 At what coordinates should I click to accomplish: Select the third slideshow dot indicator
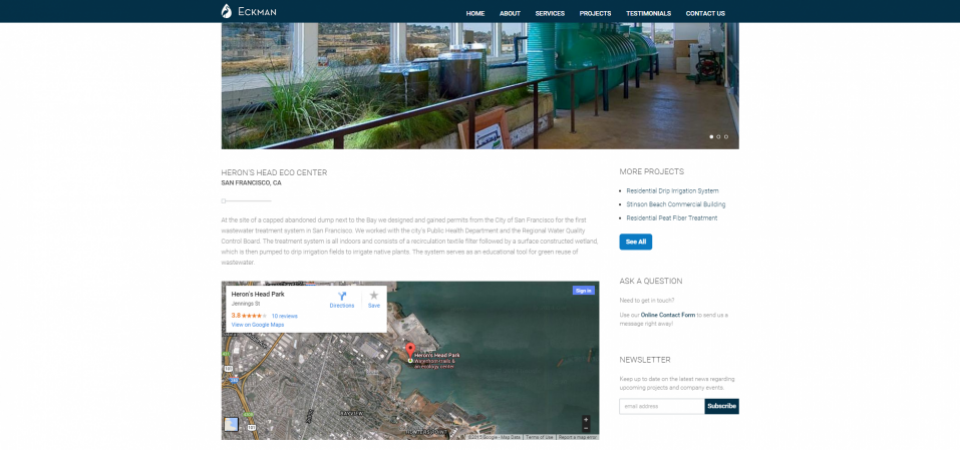[726, 137]
